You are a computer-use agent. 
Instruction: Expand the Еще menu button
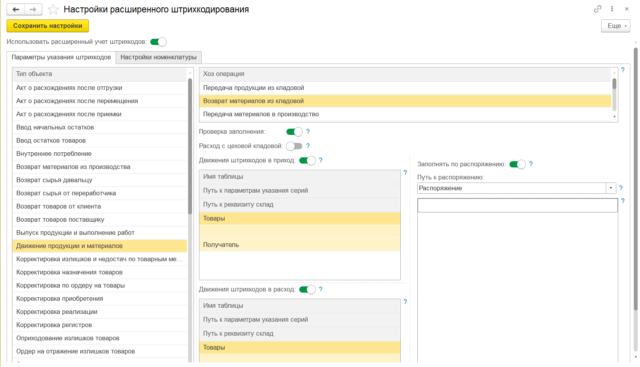(x=616, y=26)
